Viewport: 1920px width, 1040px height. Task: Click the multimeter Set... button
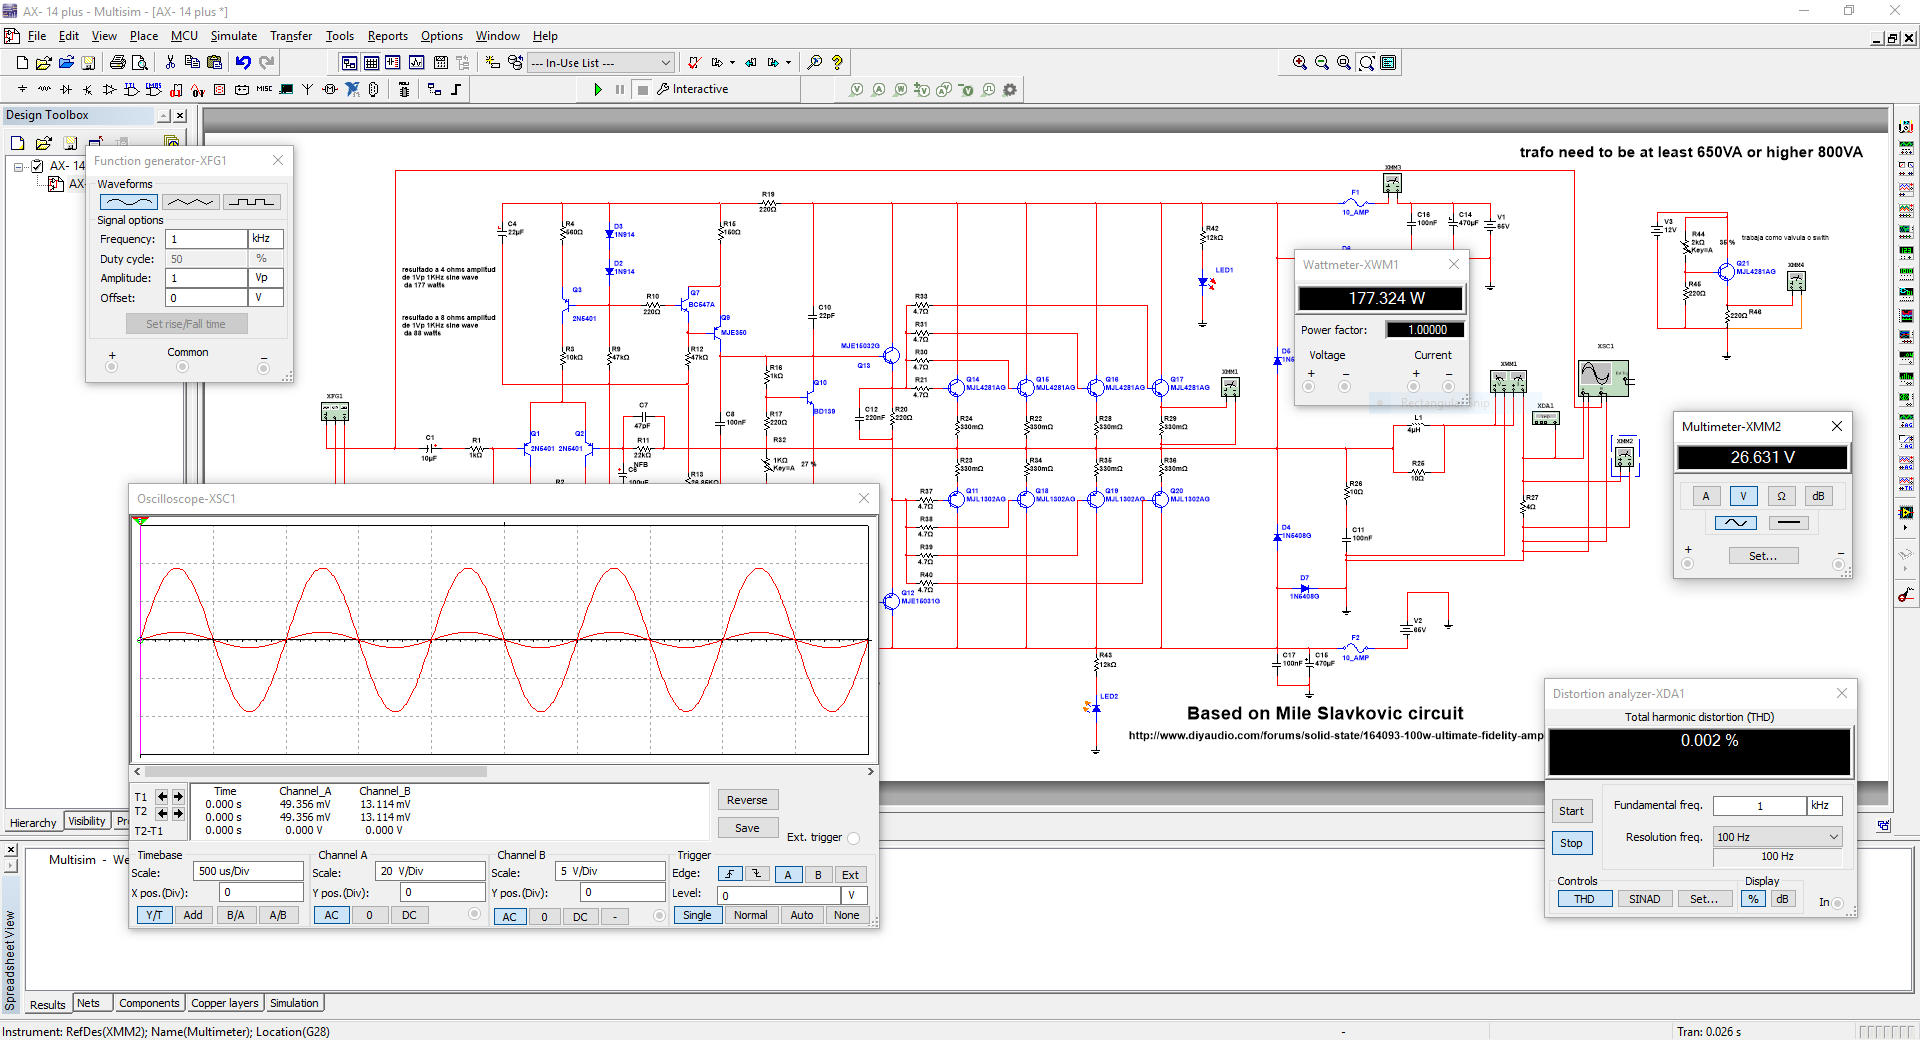1763,556
